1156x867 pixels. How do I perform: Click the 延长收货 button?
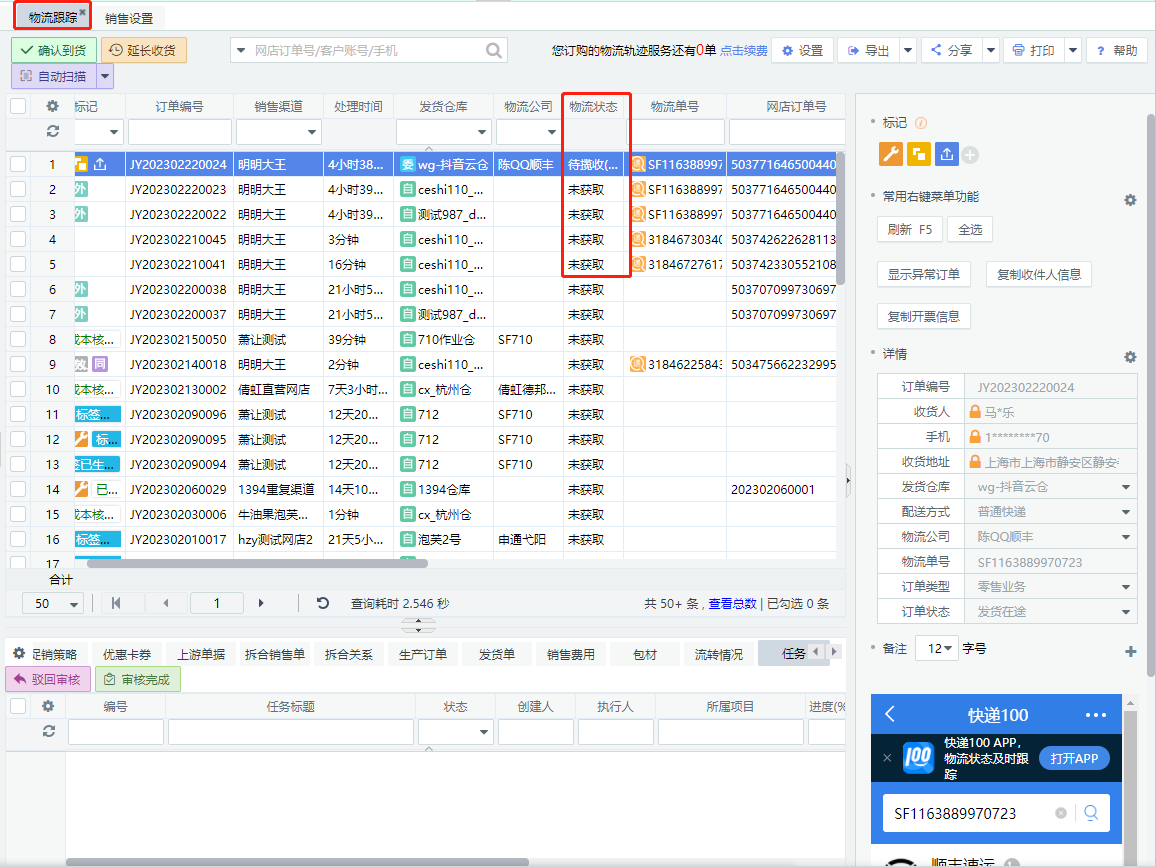click(x=144, y=50)
